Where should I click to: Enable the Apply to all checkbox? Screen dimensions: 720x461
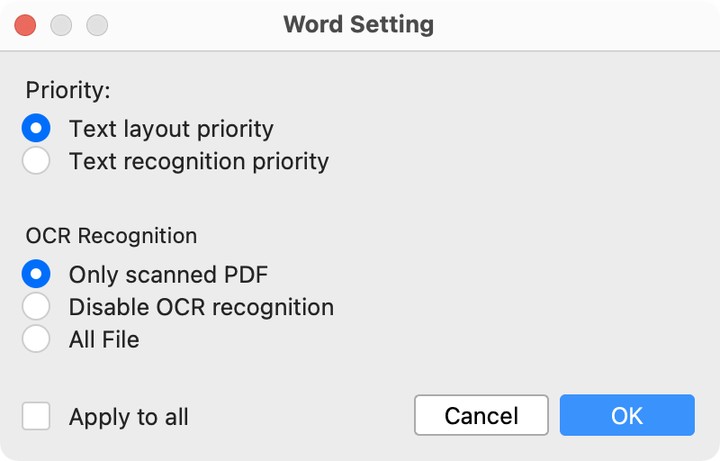36,416
